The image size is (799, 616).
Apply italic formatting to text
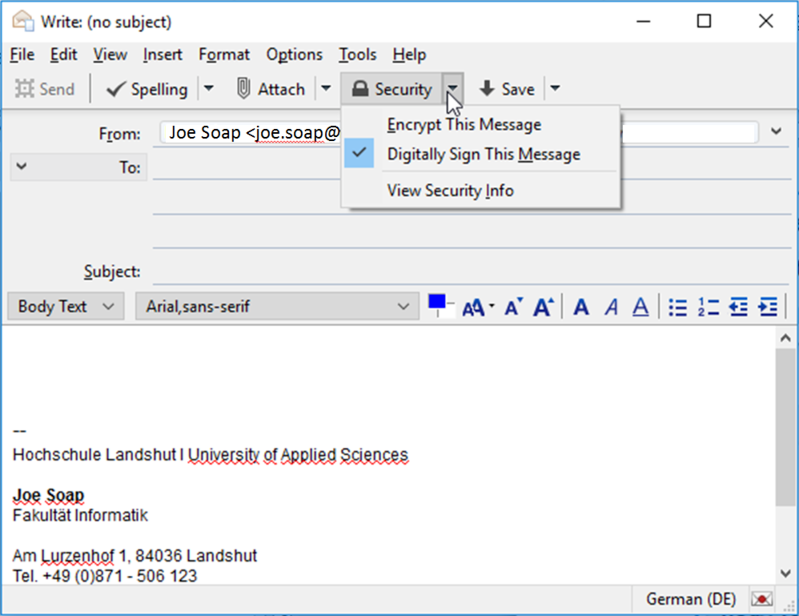tap(611, 307)
